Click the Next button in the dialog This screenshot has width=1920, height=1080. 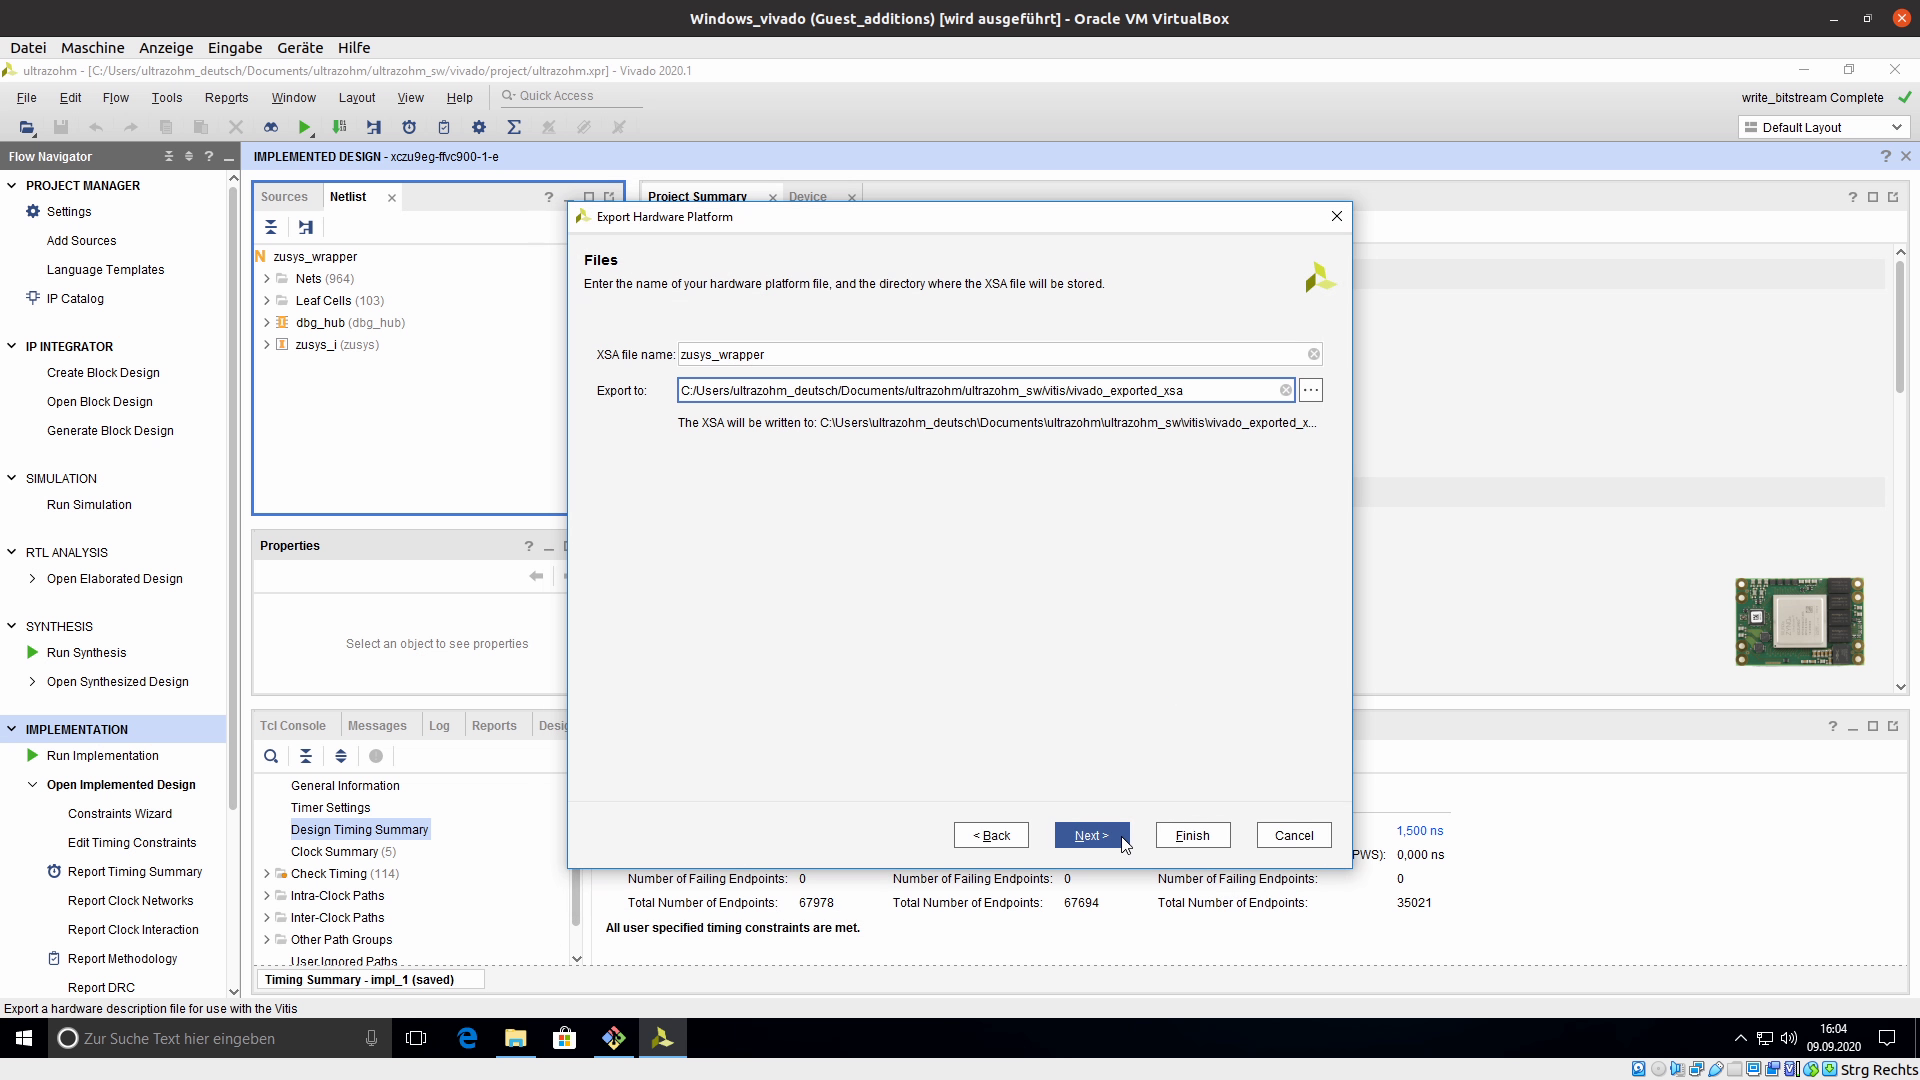(1091, 835)
